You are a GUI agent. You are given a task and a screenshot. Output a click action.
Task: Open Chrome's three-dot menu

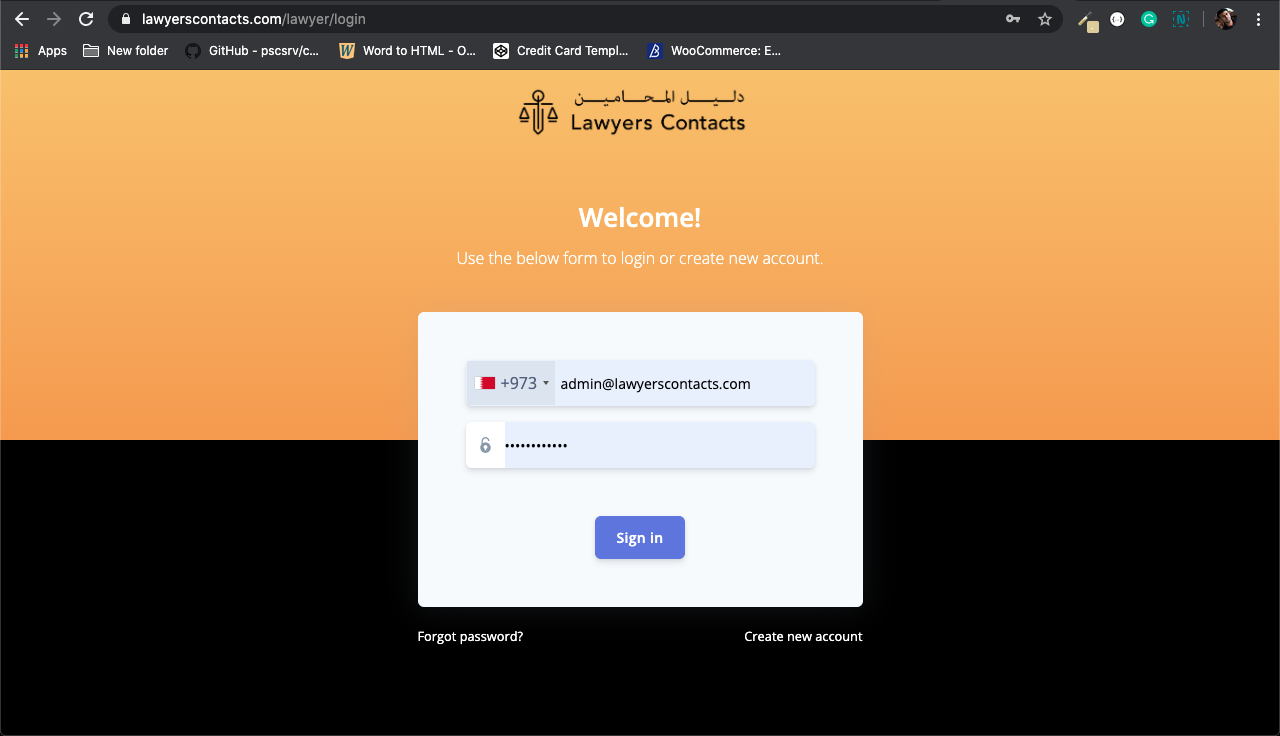(1258, 19)
